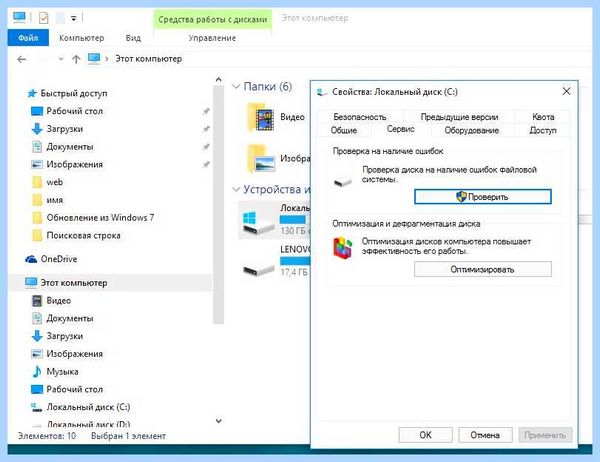Open the quick access toolbar dropdown arrow
Image resolution: width=600 pixels, height=462 pixels.
74,18
